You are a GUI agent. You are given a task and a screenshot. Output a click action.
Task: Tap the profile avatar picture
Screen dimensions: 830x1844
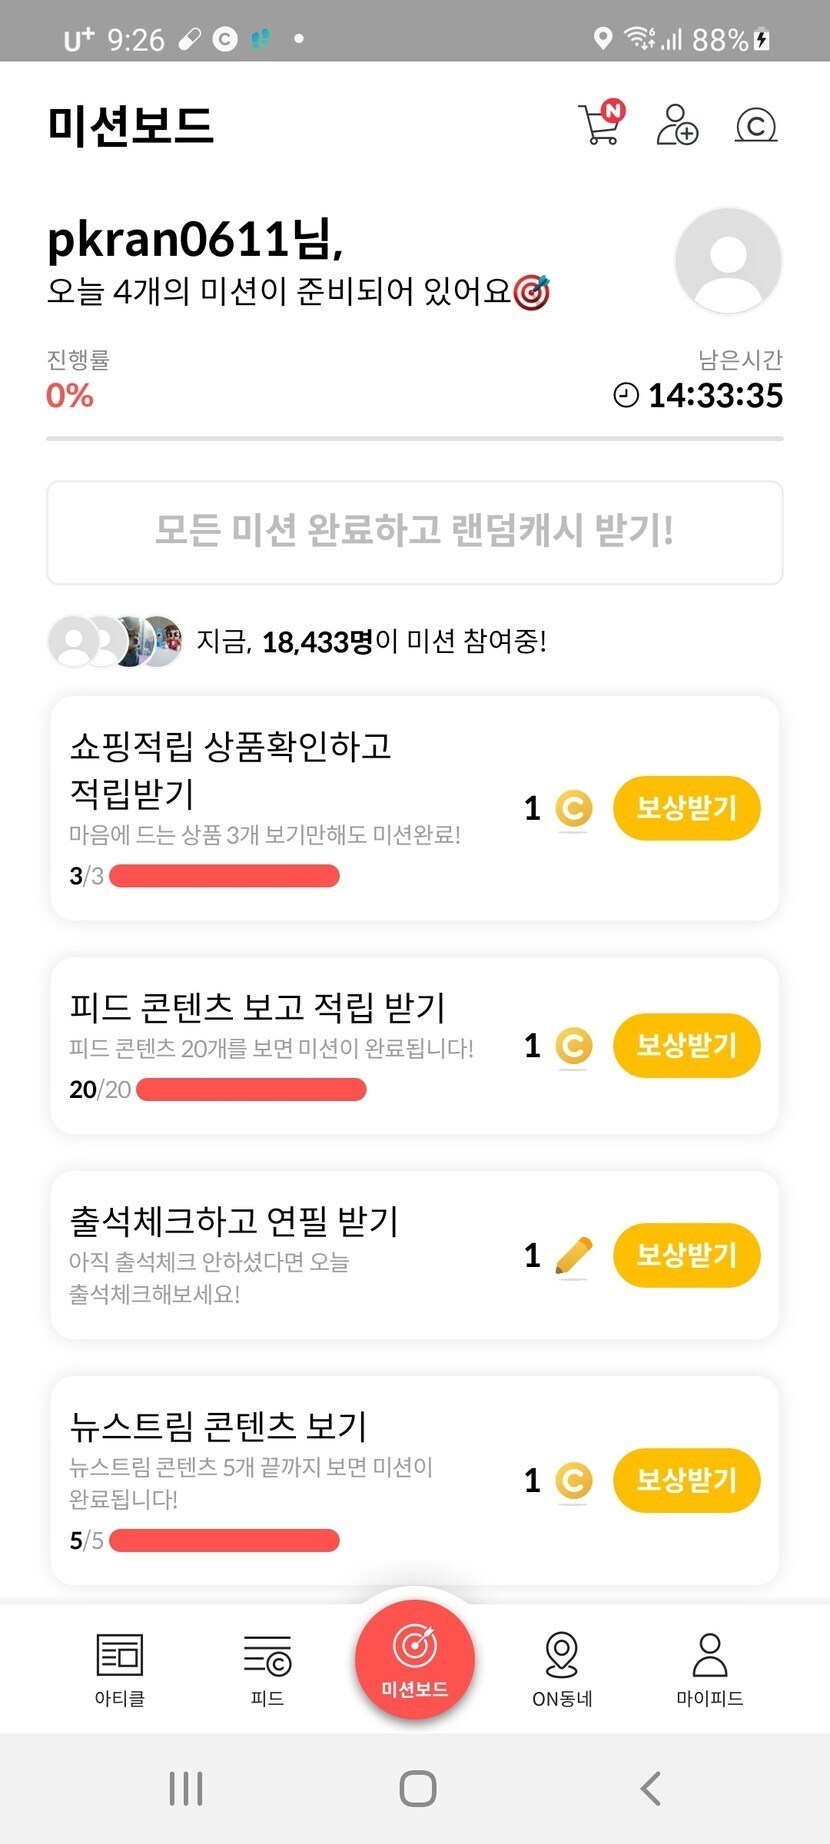(x=728, y=261)
